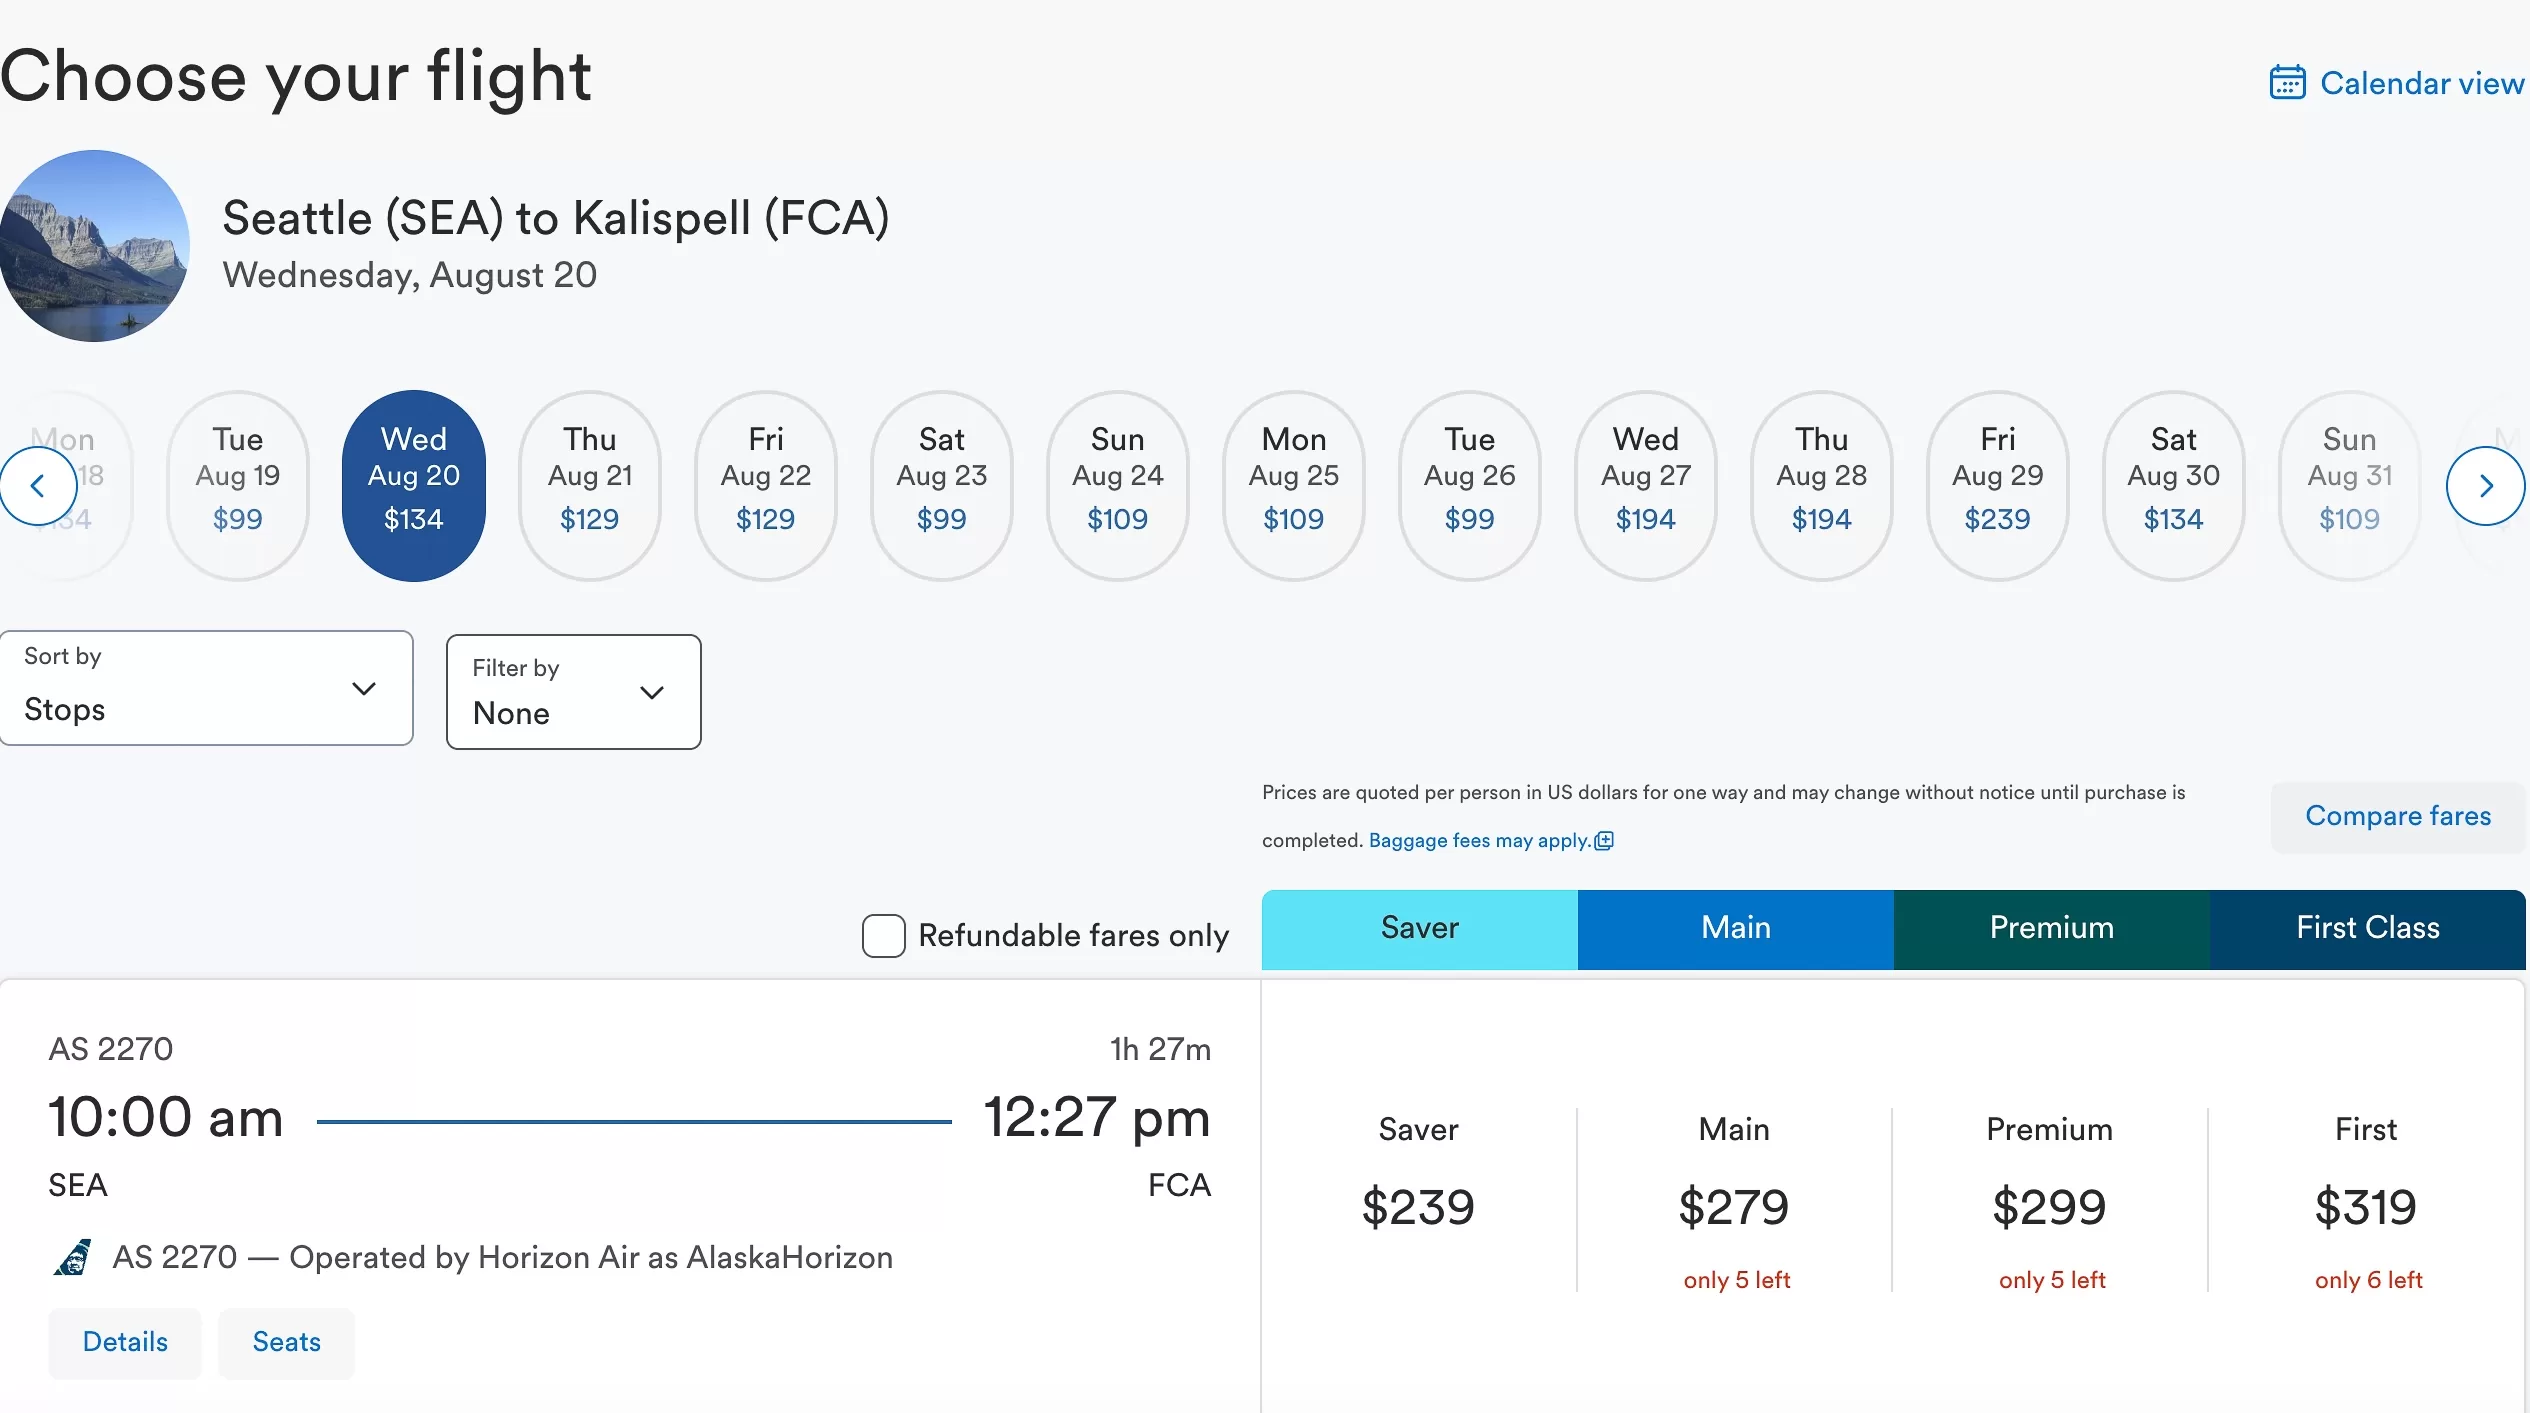Advance to later dates with right arrow
Image resolution: width=2530 pixels, height=1413 pixels.
[2485, 486]
